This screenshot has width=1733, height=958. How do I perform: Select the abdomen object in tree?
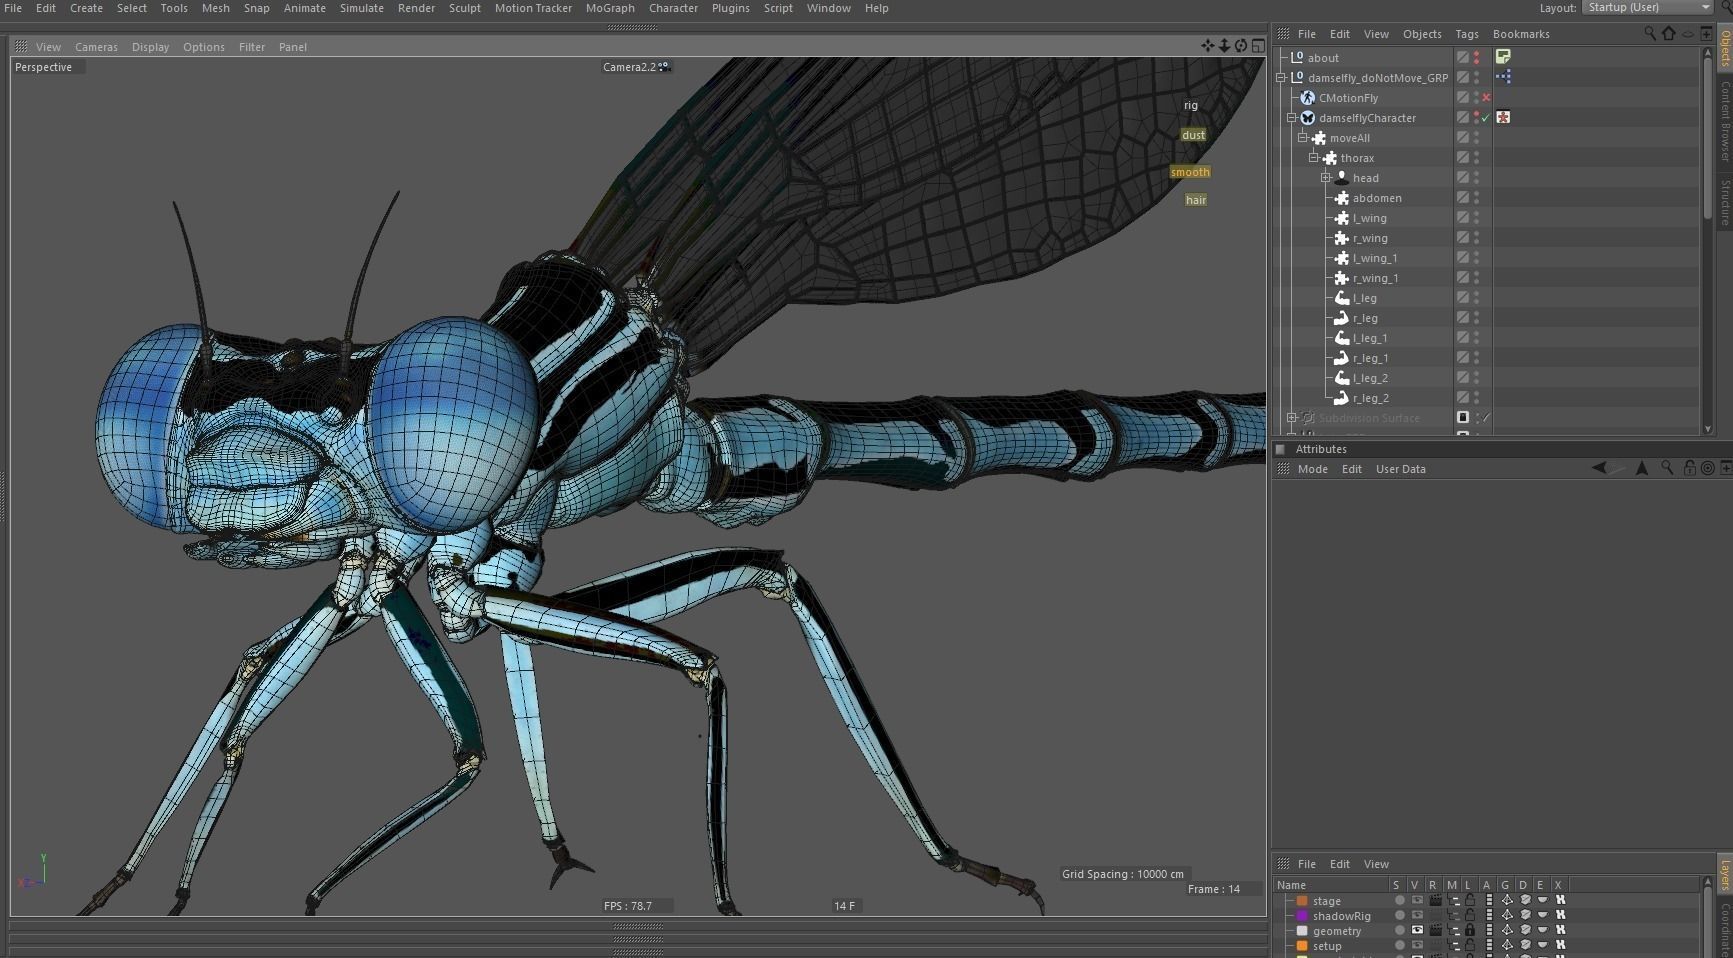1377,198
